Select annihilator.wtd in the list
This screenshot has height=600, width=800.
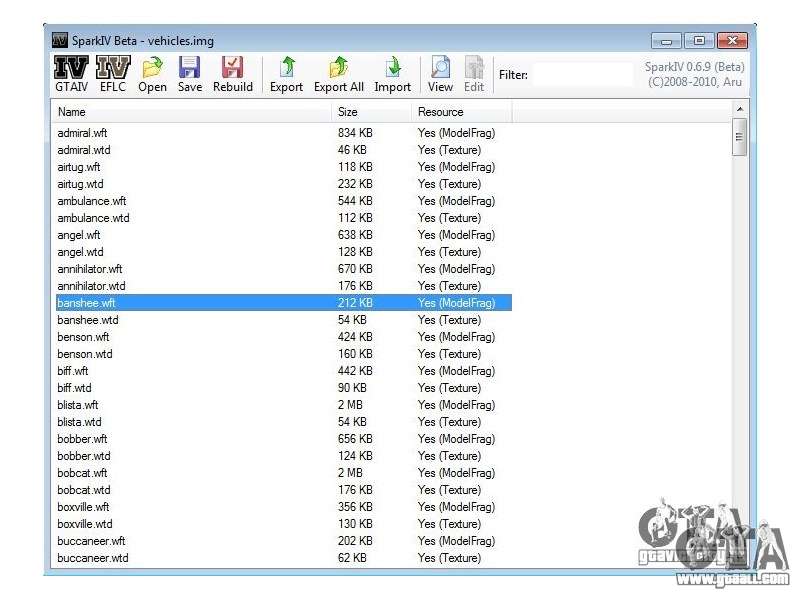tap(91, 286)
